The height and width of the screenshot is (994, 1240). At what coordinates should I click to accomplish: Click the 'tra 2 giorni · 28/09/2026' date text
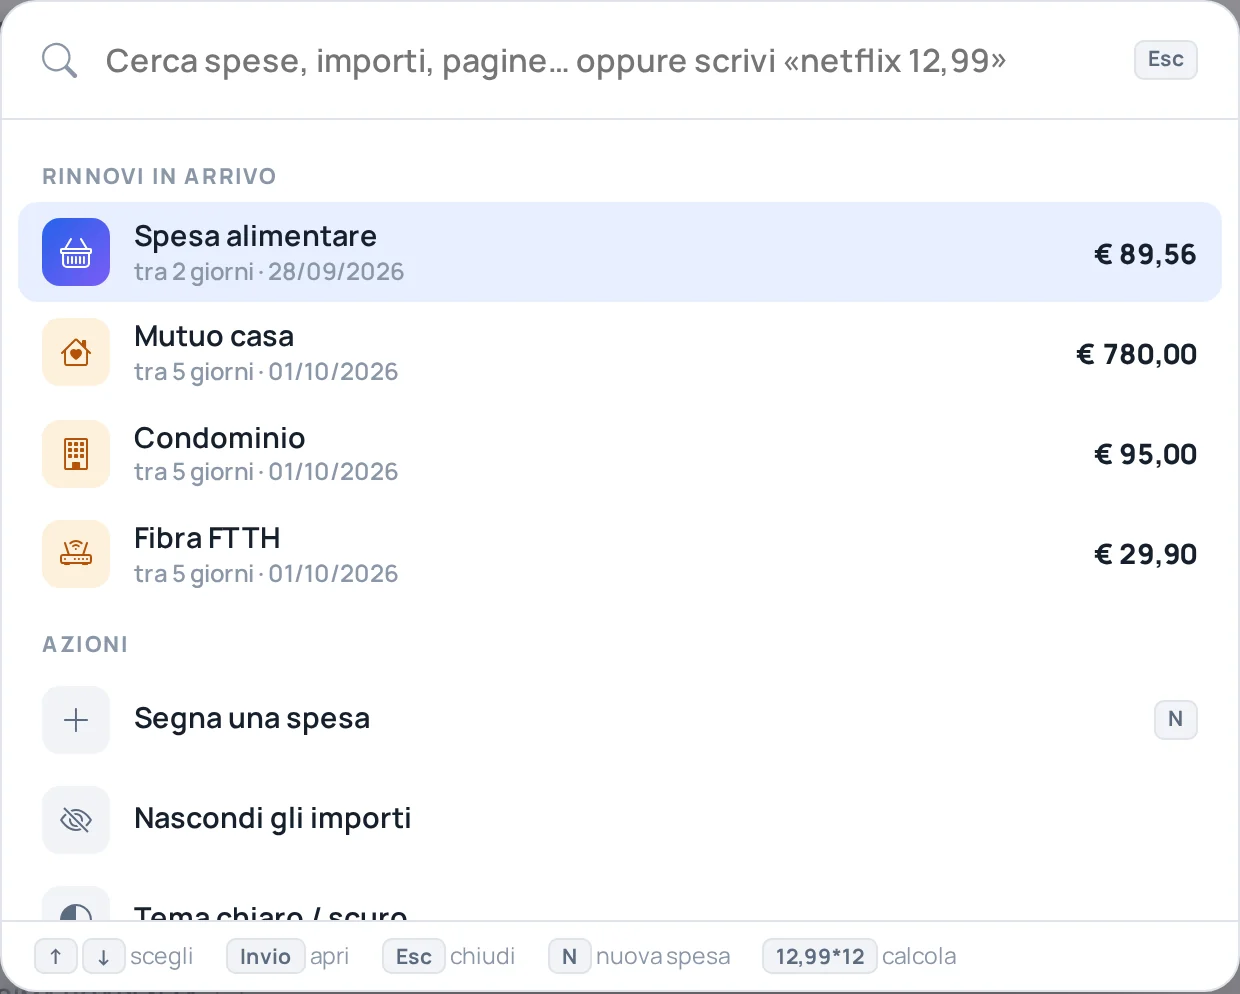269,272
